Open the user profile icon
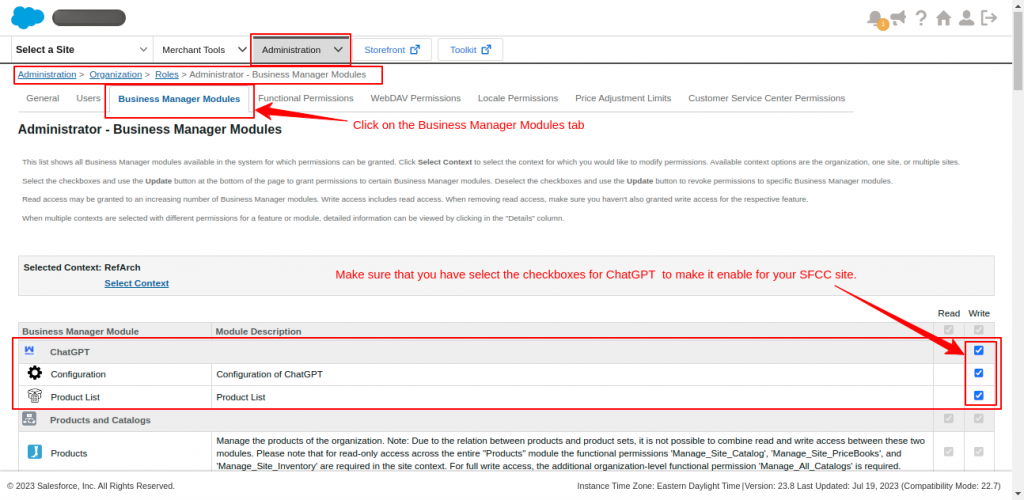The width and height of the screenshot is (1024, 500). [x=966, y=18]
